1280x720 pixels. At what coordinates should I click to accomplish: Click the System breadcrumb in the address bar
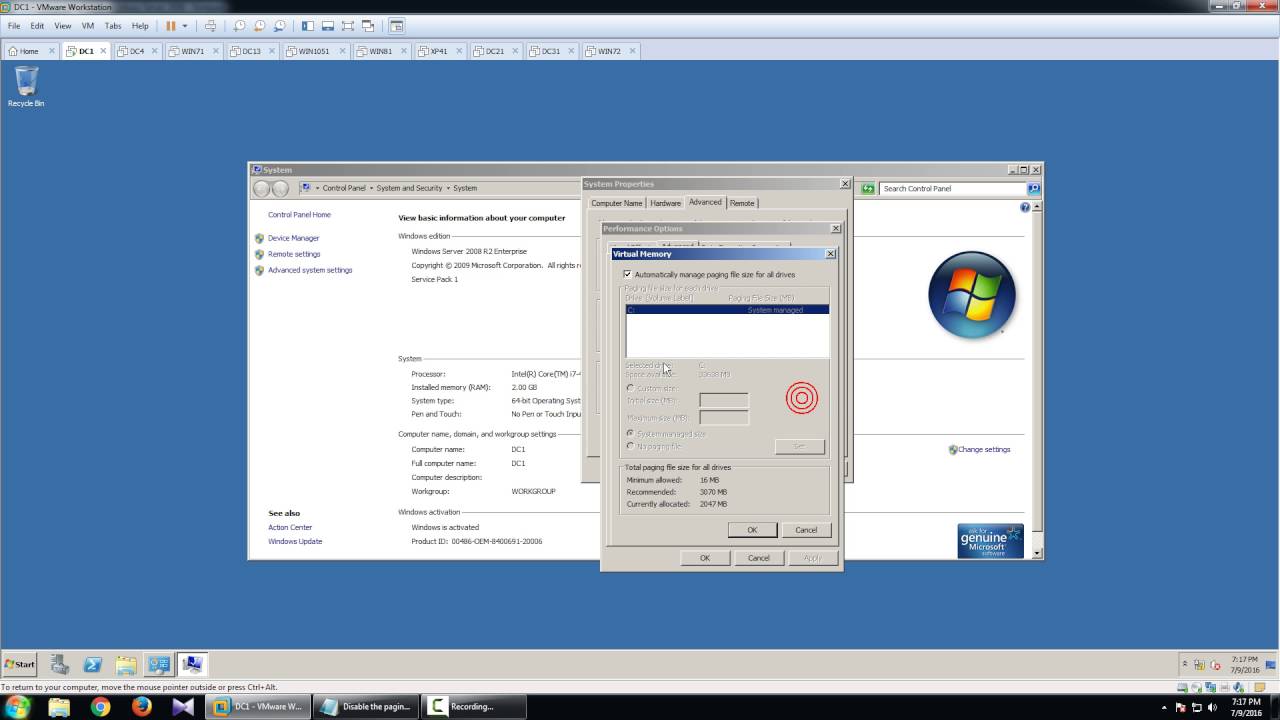coord(465,188)
